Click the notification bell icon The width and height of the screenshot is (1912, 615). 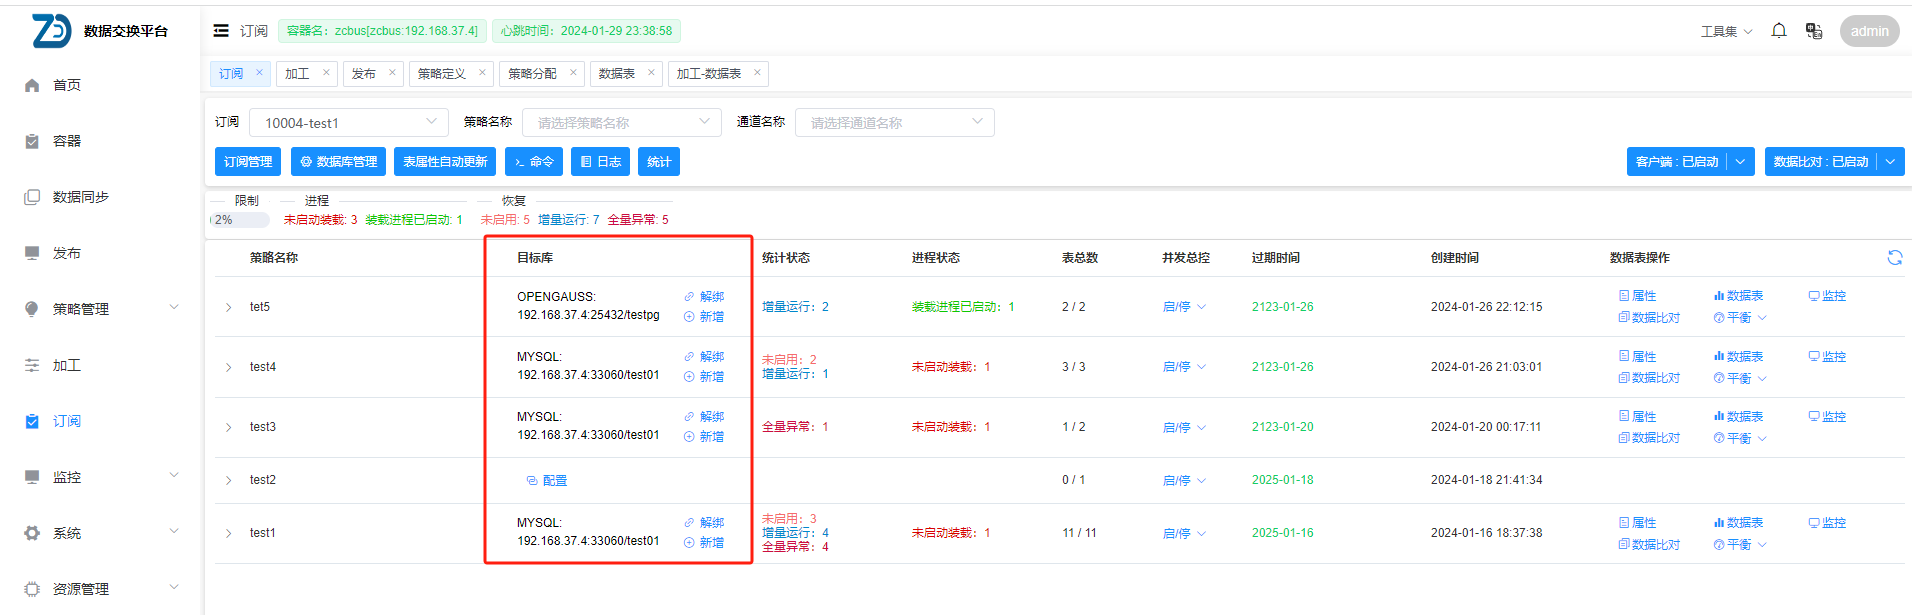(1779, 31)
